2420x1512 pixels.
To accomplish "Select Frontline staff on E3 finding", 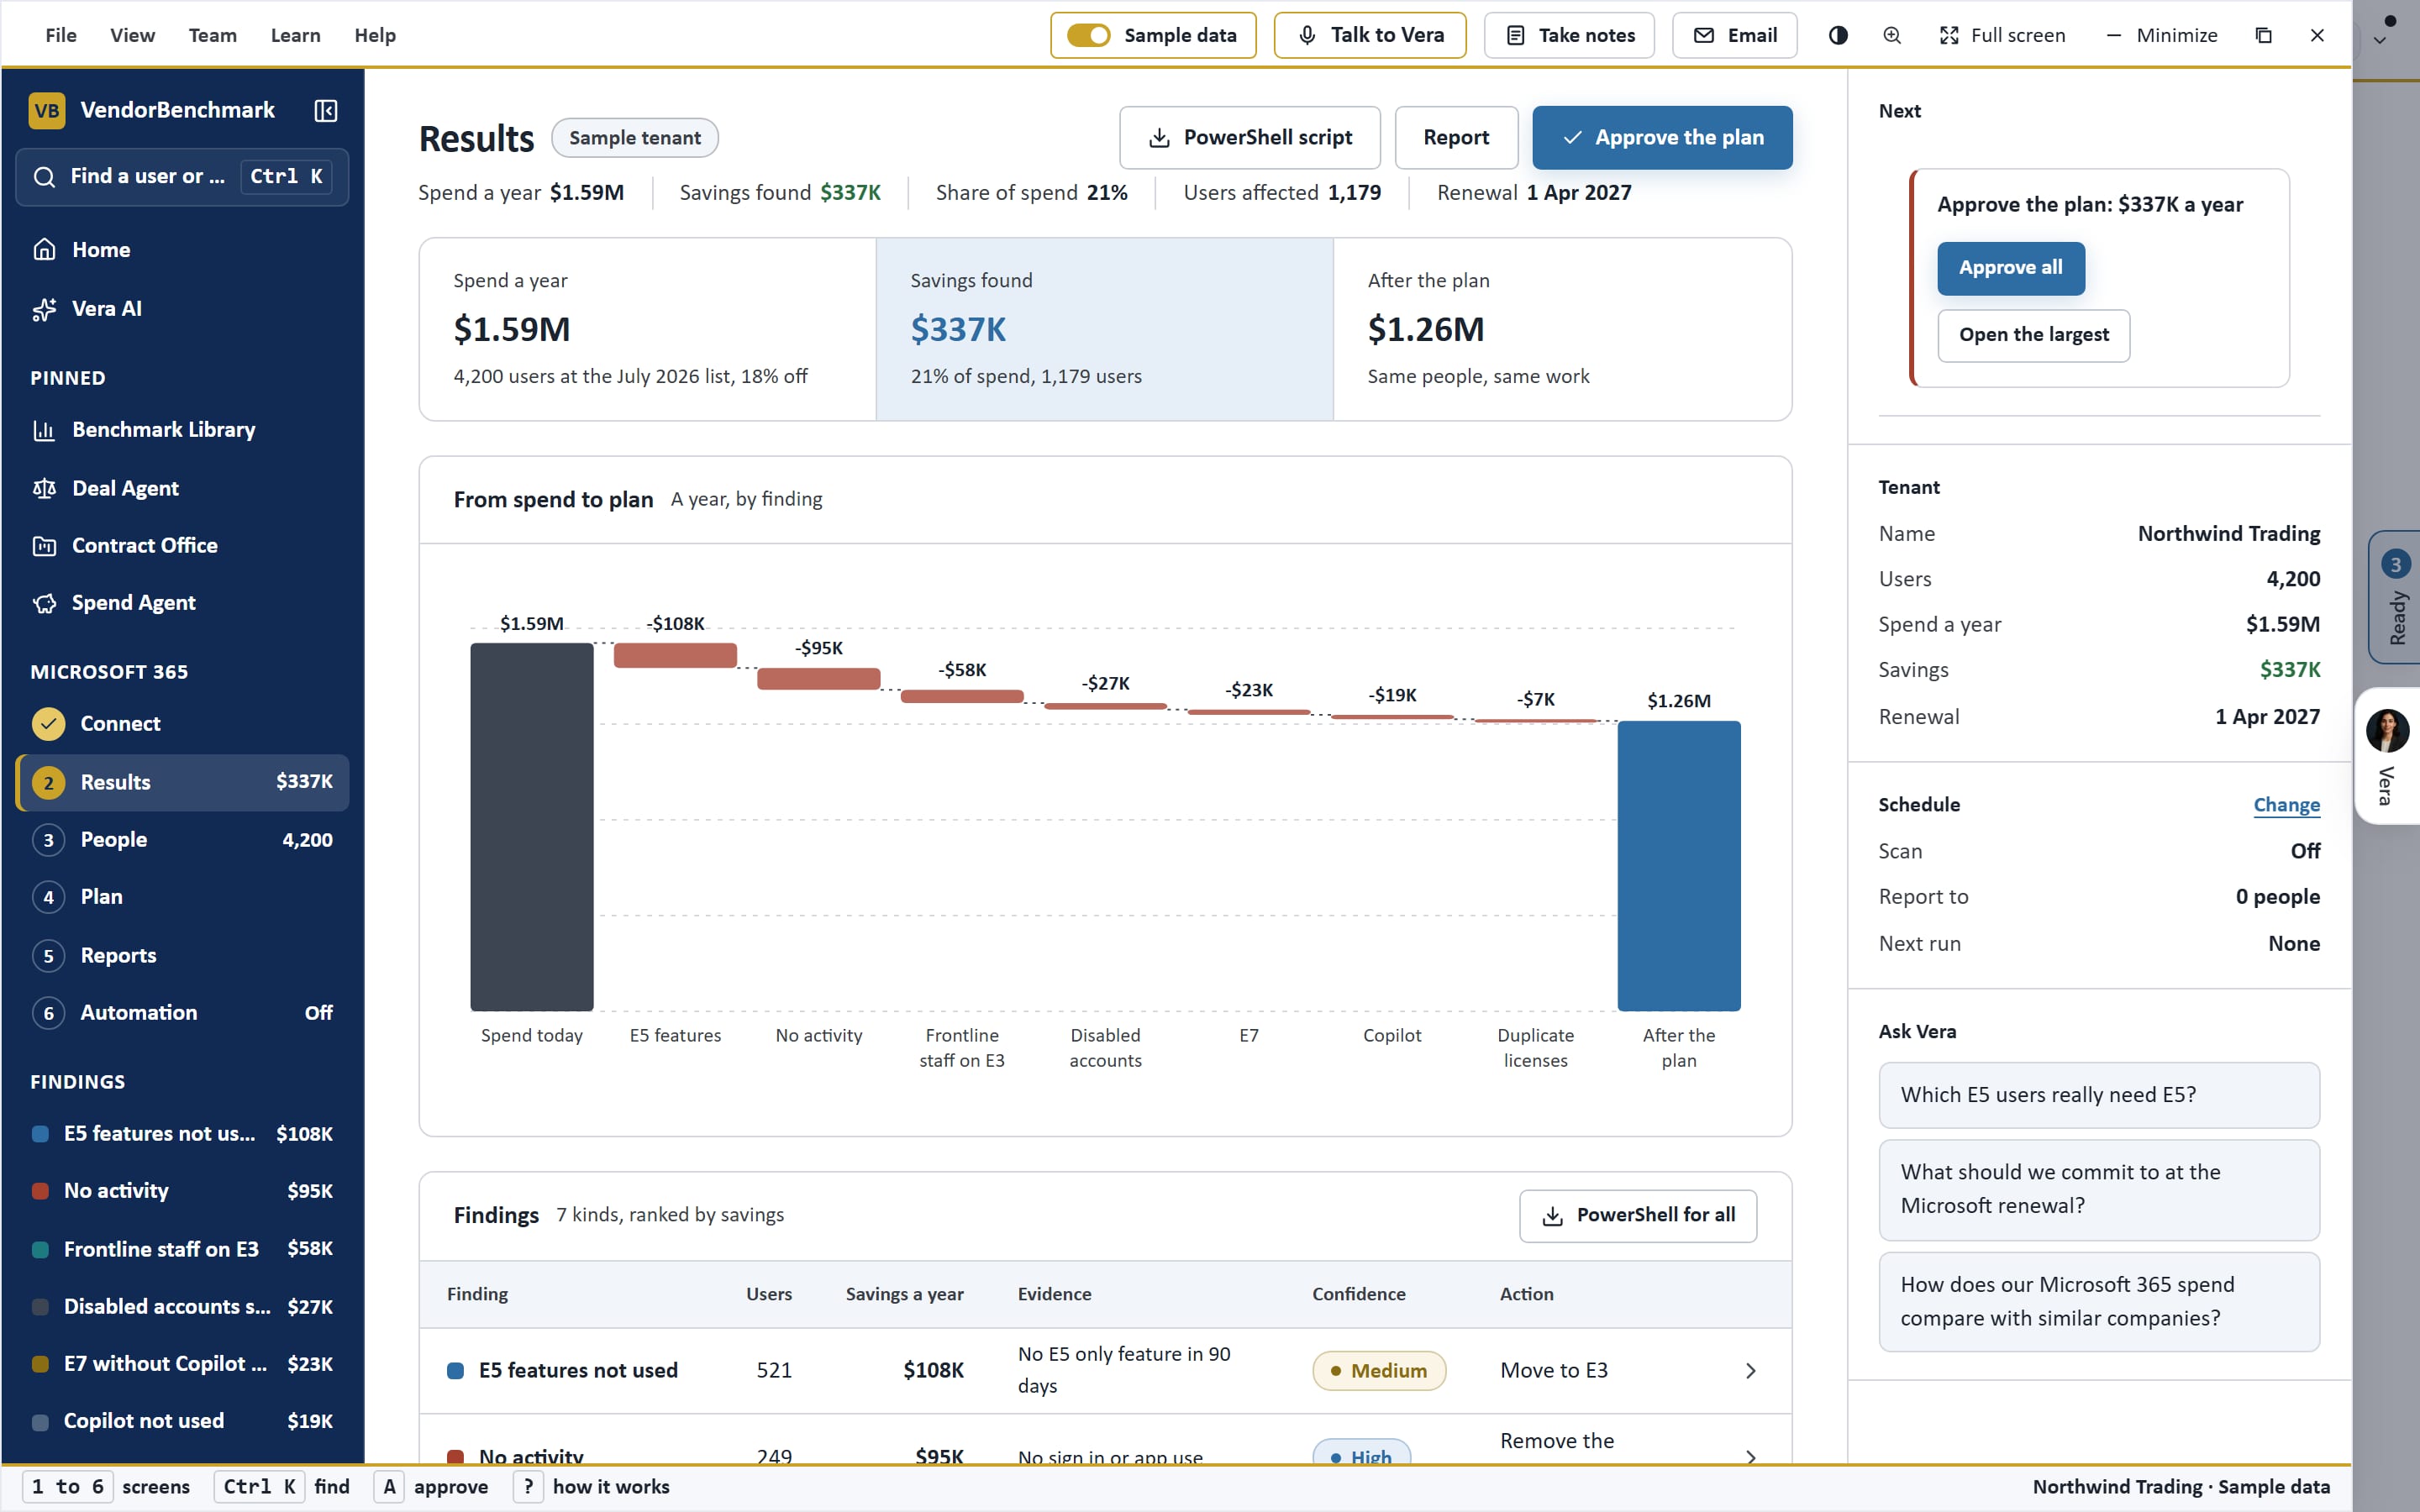I will point(182,1248).
